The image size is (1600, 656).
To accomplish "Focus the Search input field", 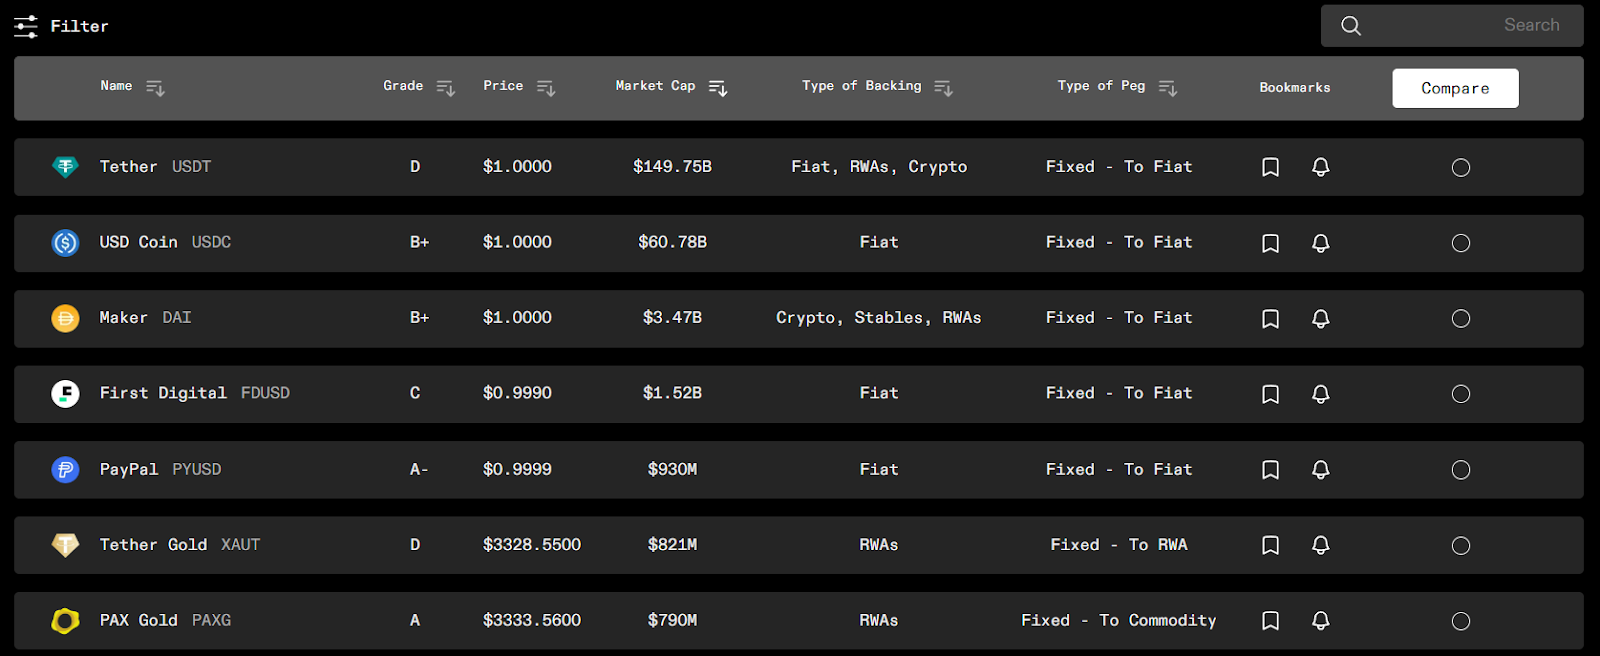I will [x=1452, y=26].
